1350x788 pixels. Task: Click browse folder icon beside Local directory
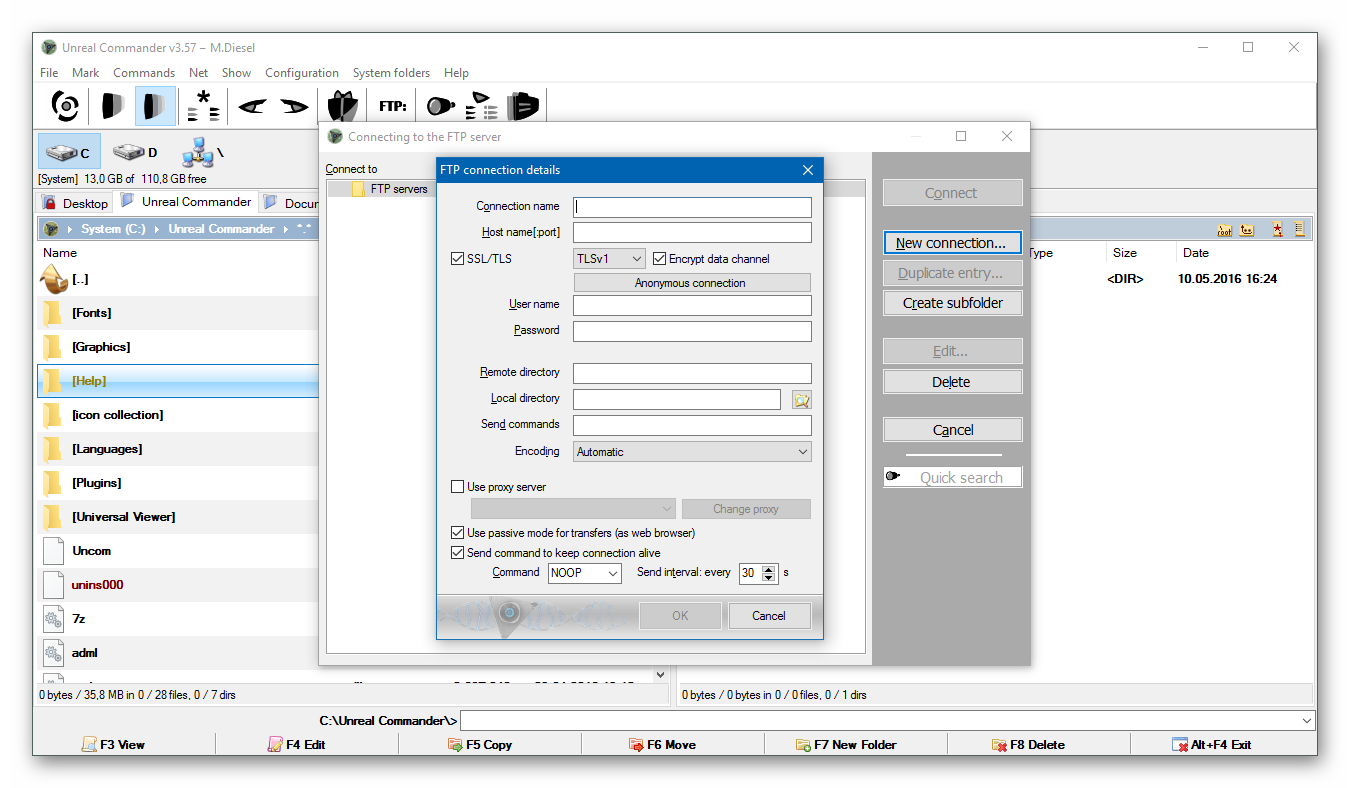click(801, 400)
